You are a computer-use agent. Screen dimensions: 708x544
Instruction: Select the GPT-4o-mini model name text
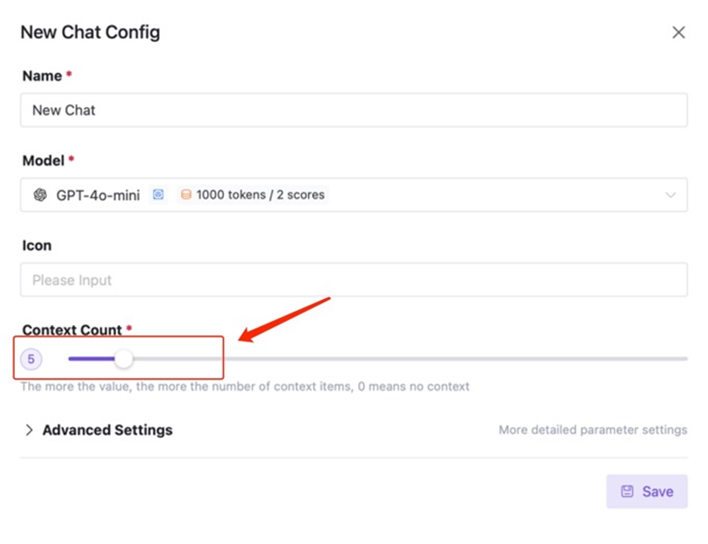(98, 195)
